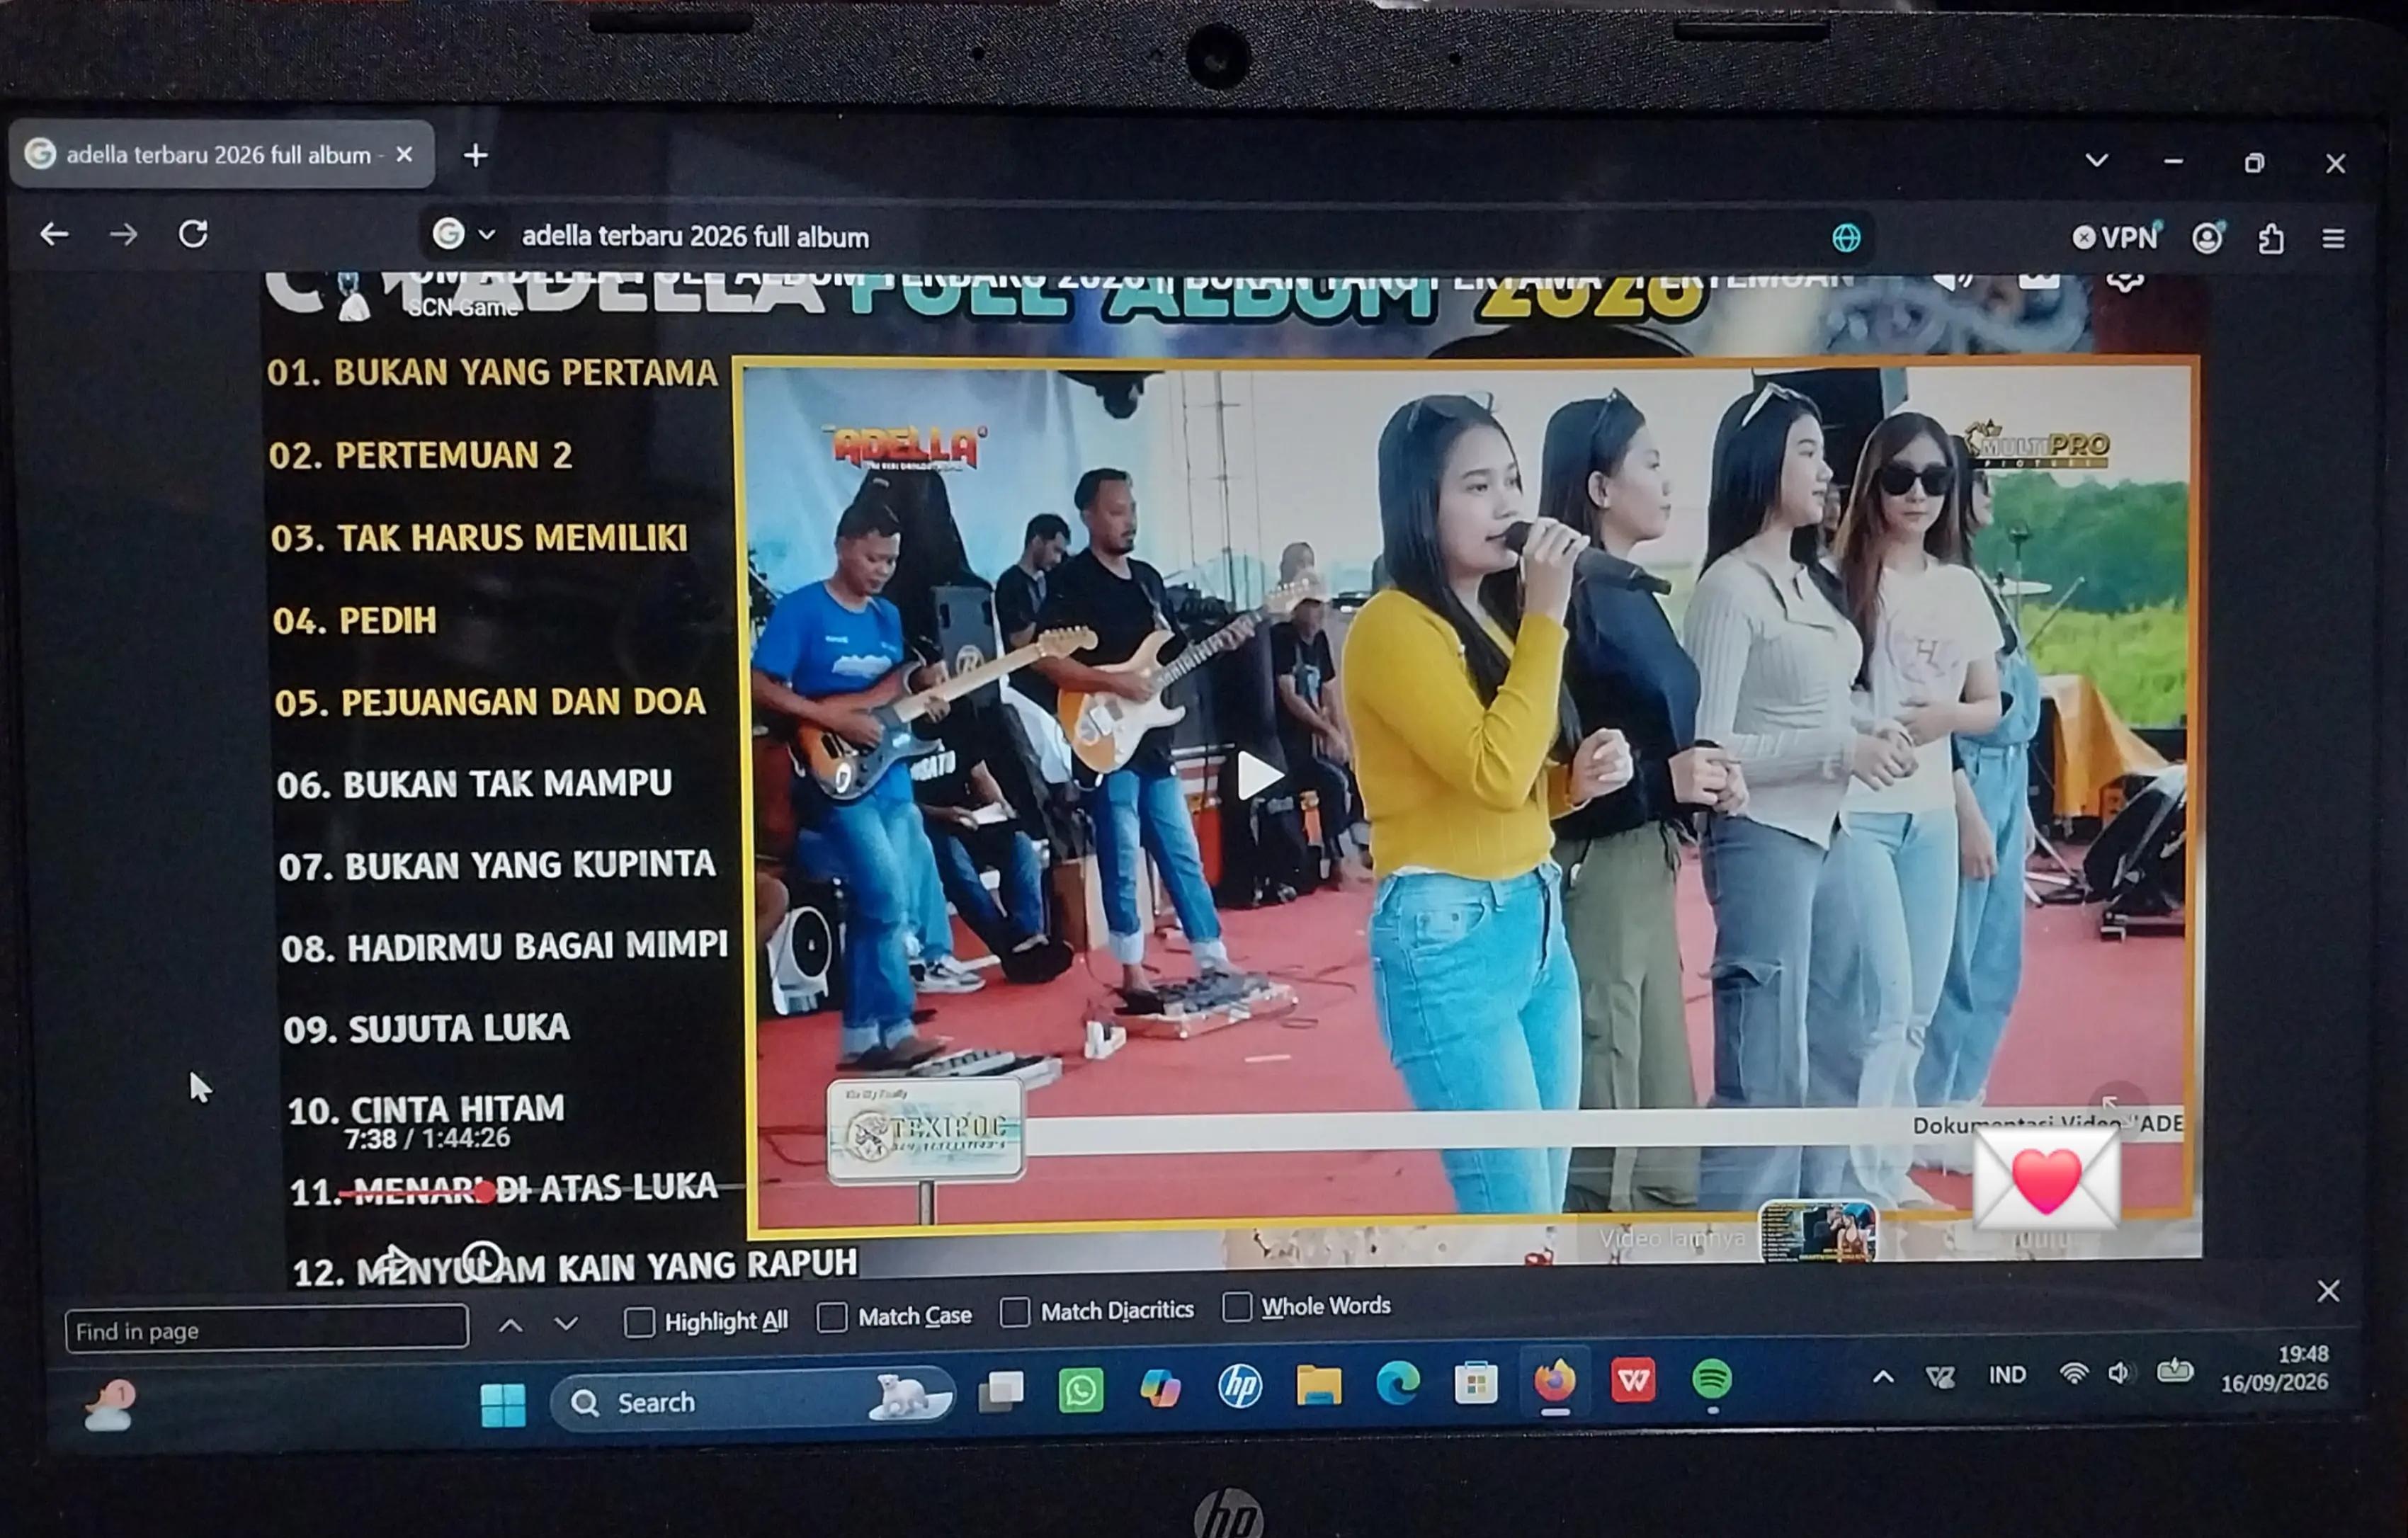Play the video with the center play button
The image size is (2408, 1538).
(x=1259, y=775)
